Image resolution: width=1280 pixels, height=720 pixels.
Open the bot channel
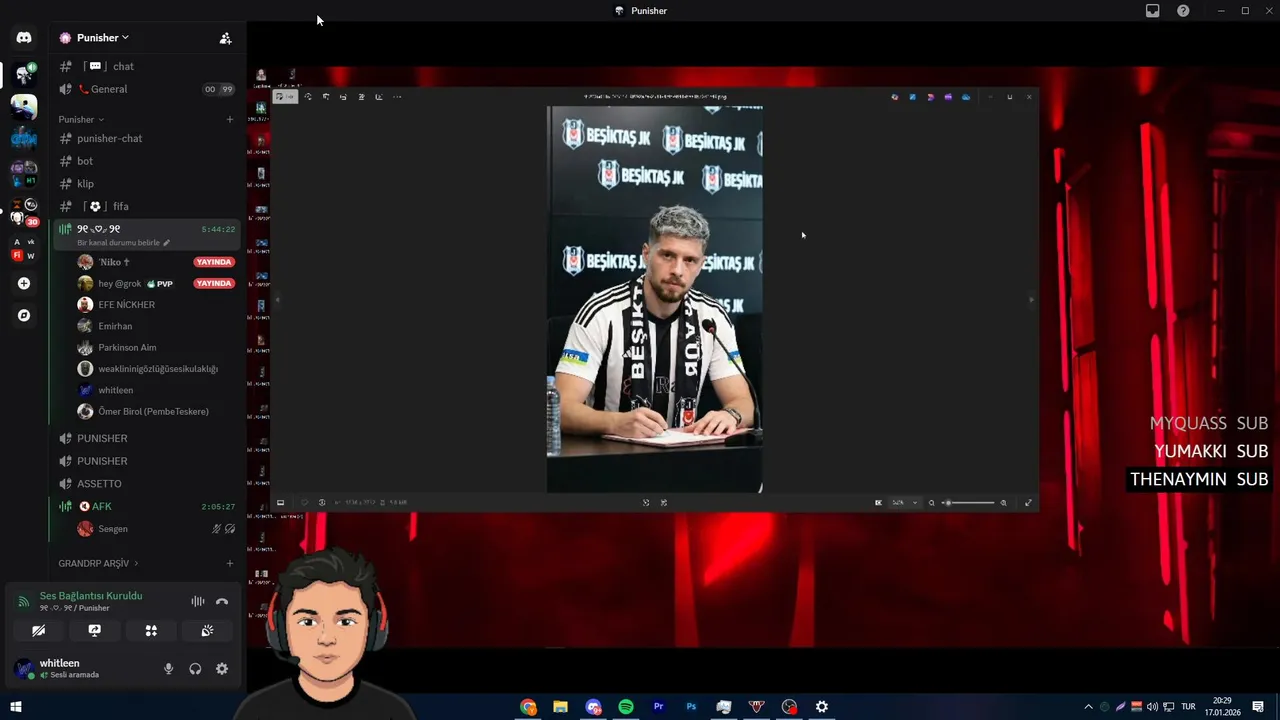[x=146, y=161]
